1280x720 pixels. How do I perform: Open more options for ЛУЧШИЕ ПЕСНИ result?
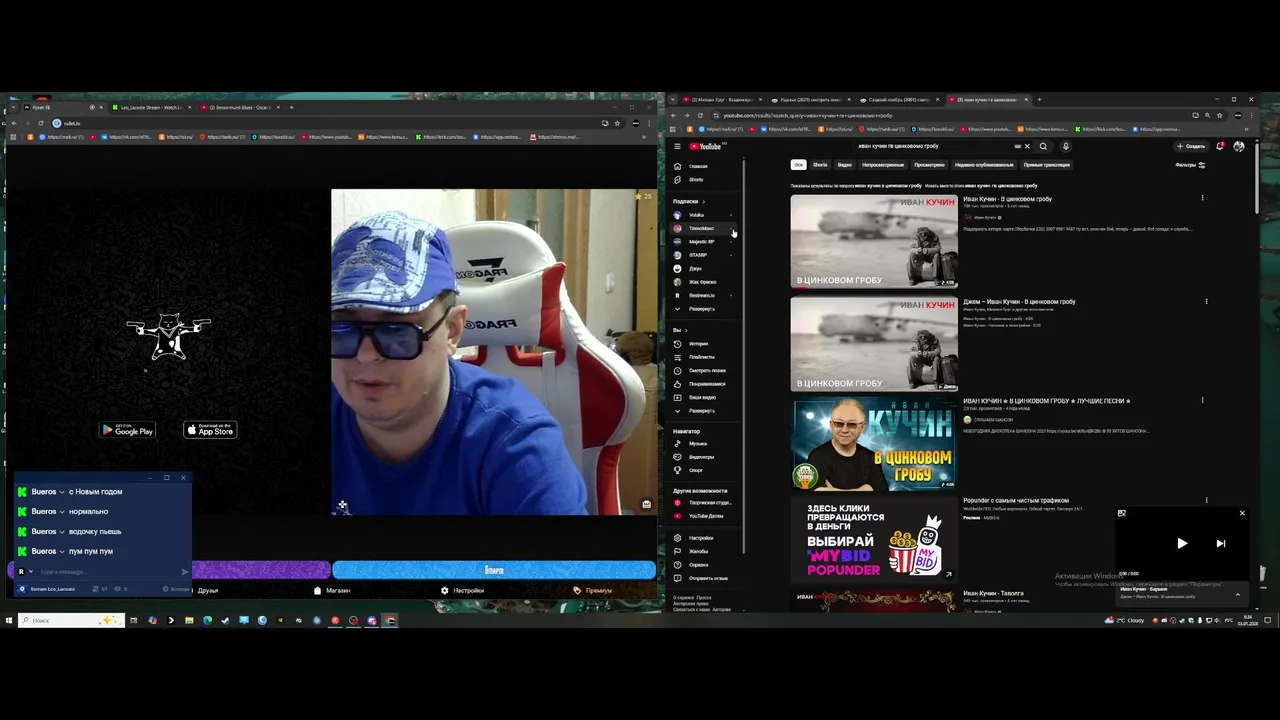(x=1202, y=400)
